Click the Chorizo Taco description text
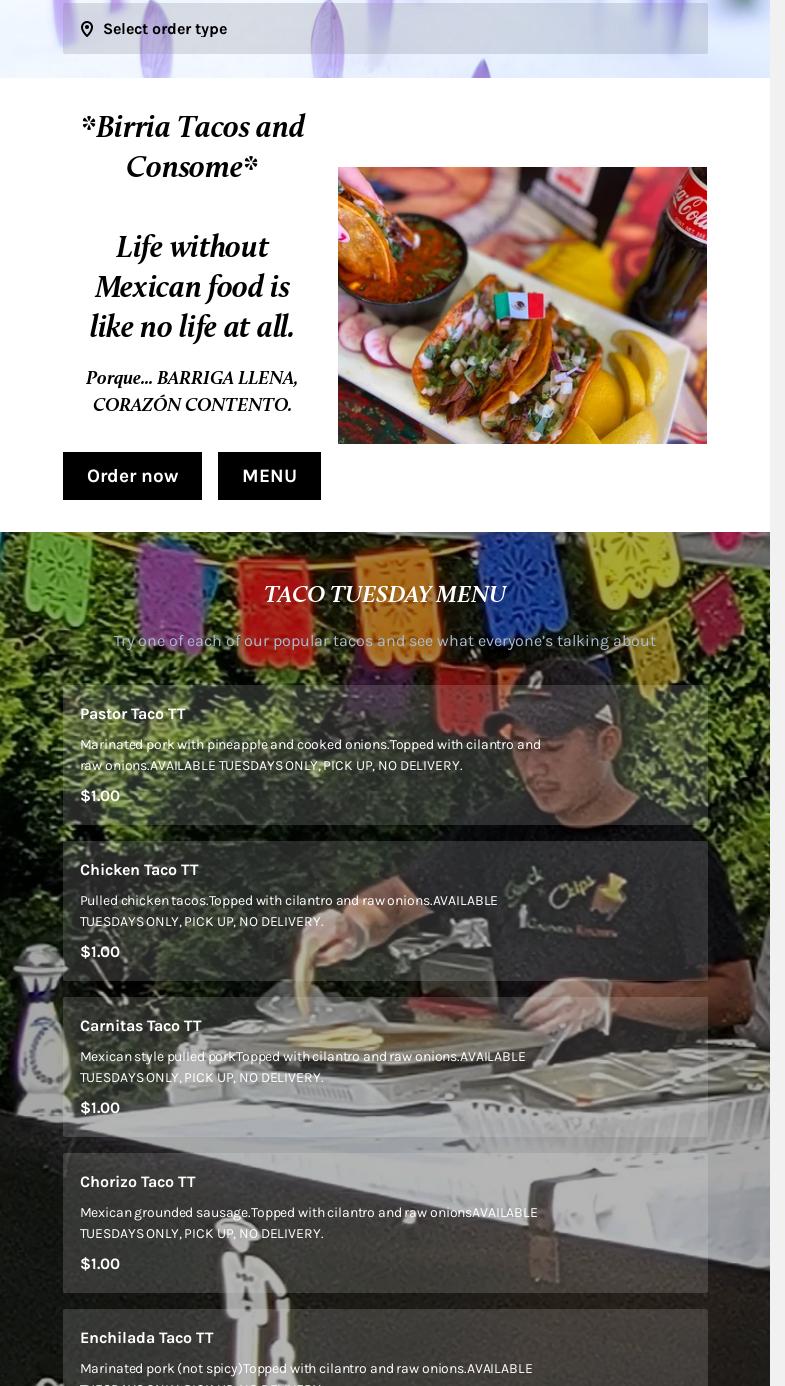Screen dimensions: 785x1386 (308, 1223)
